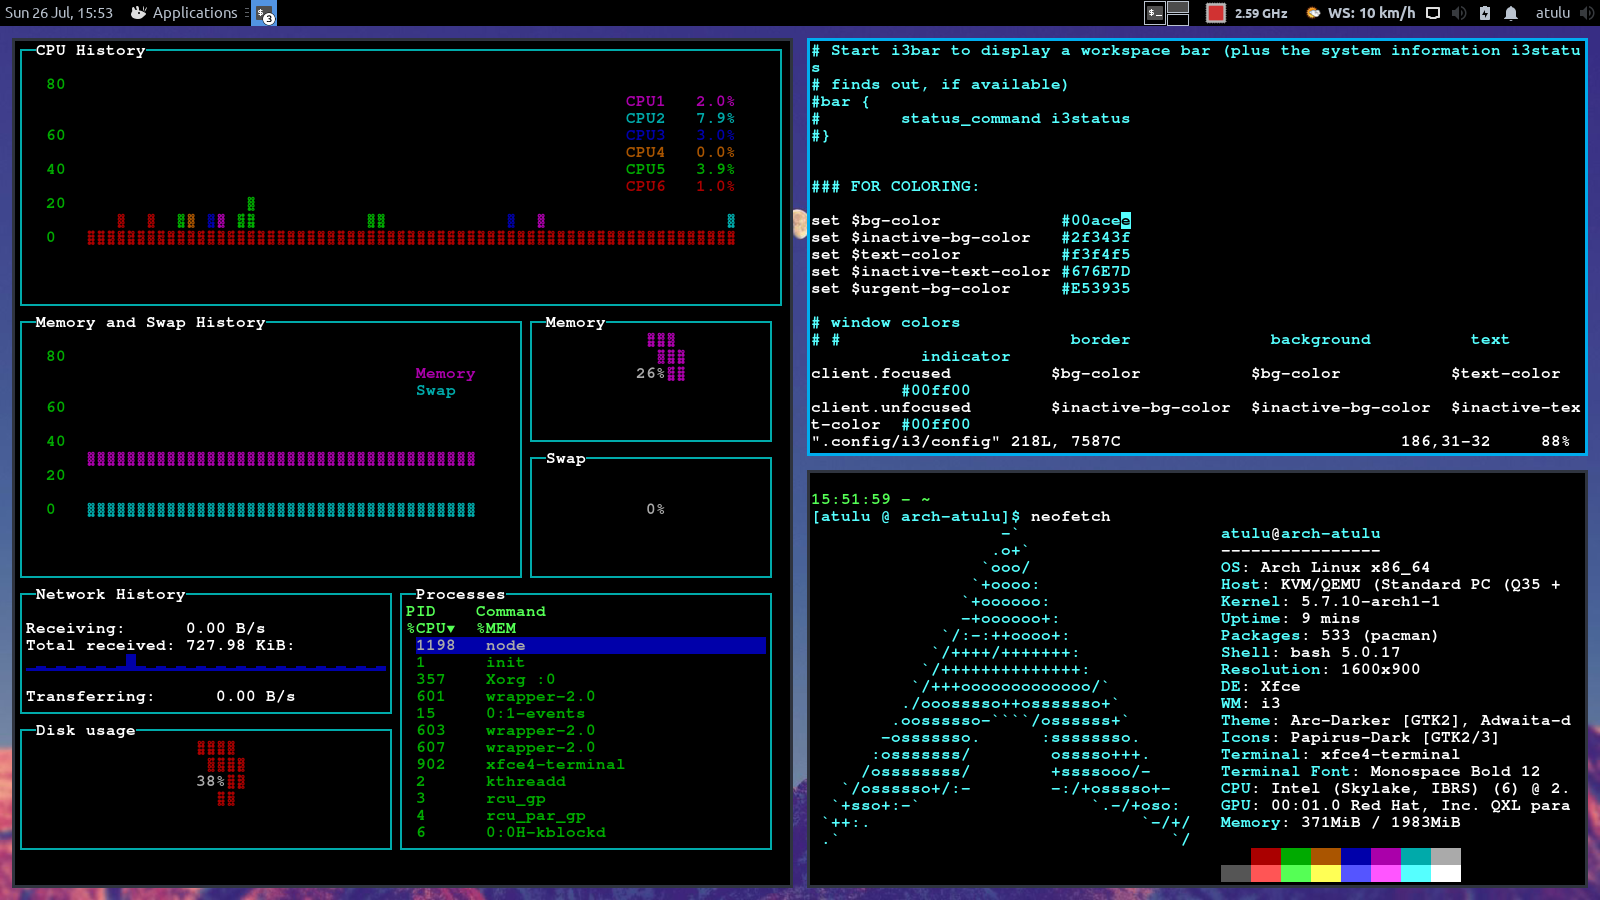Click the CPU6 legend entry
This screenshot has width=1600, height=900.
coord(681,187)
